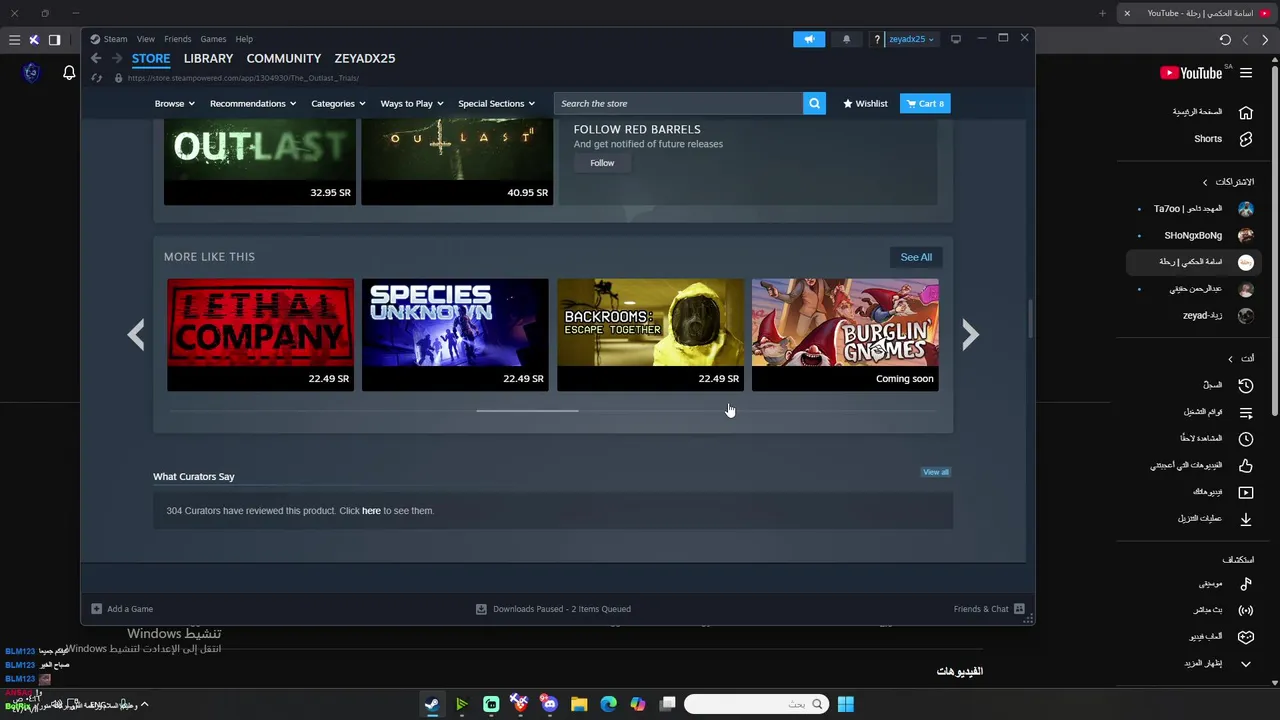Click the More Like This carousel scrollbar handle
Screen dimensions: 1280x720
click(x=527, y=410)
